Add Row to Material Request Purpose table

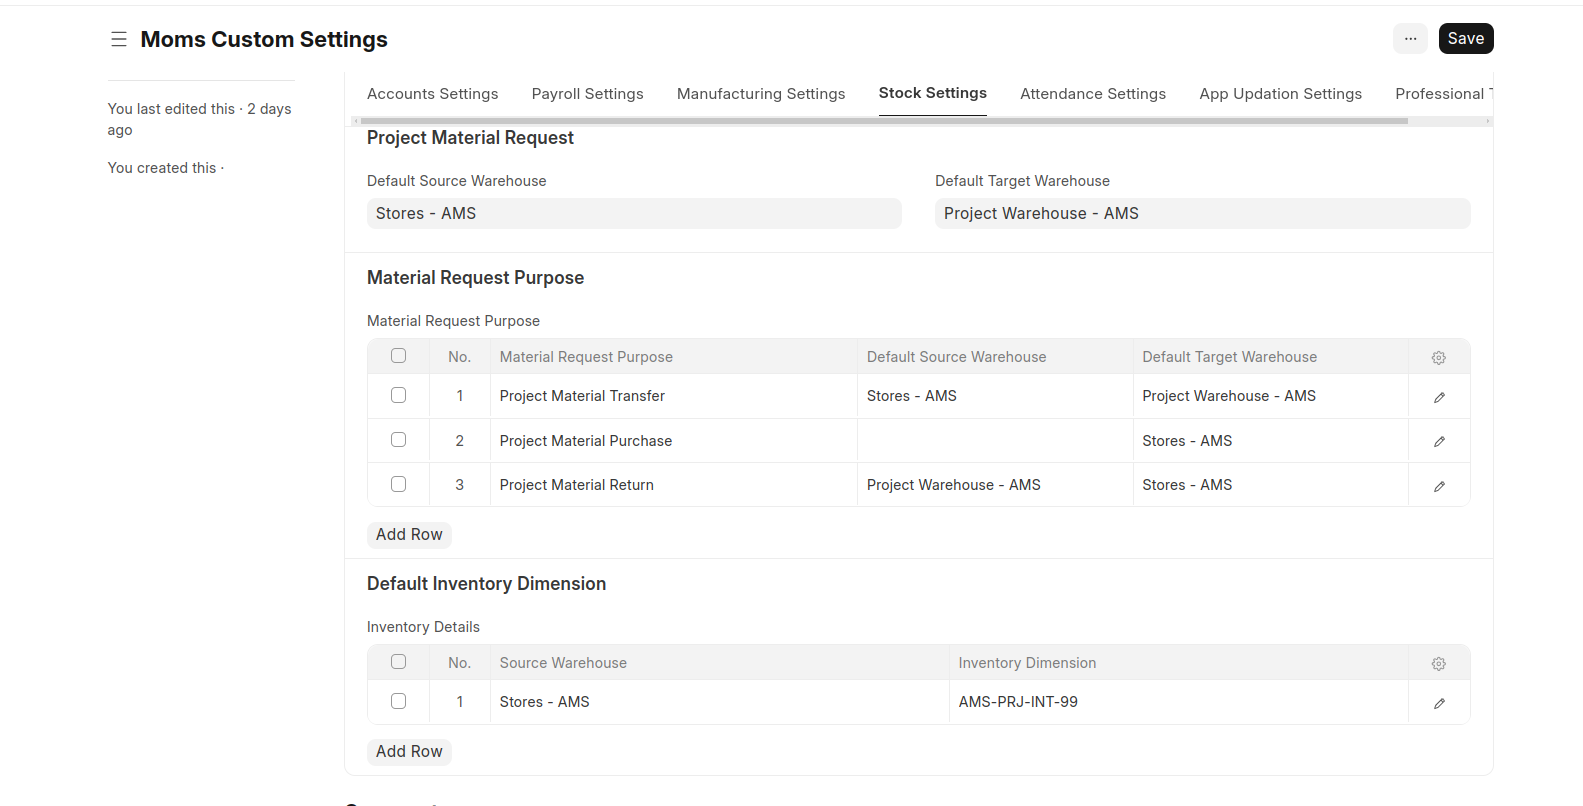pos(409,535)
